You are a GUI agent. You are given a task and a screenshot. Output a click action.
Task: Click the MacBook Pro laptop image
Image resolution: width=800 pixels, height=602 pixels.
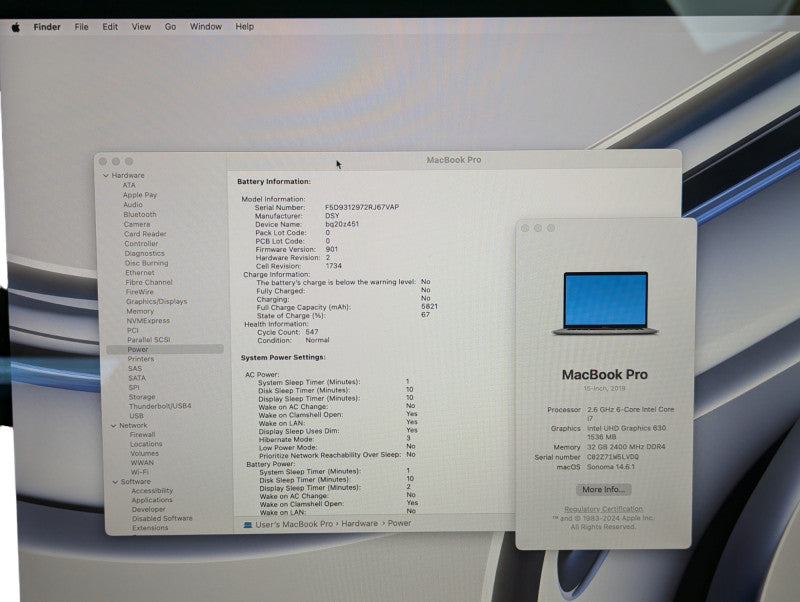click(x=606, y=304)
